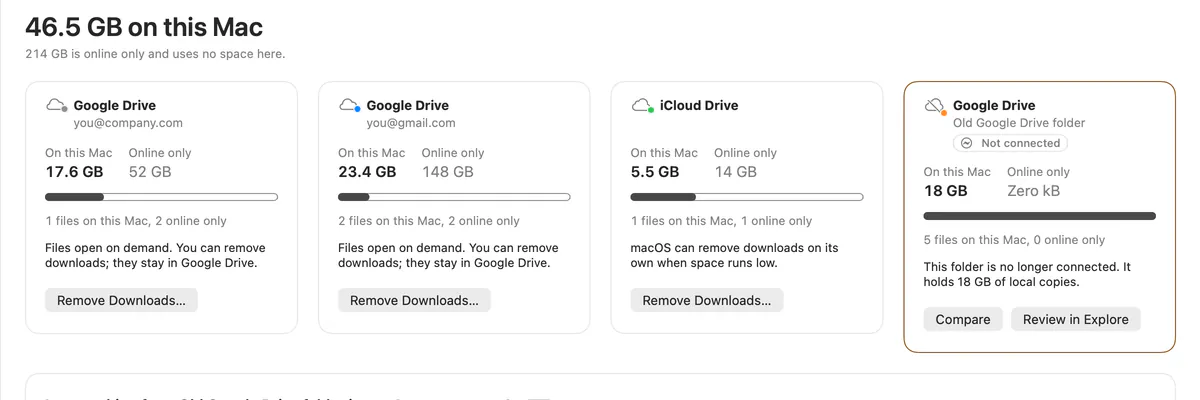Screen dimensions: 1200x400
Task: Select the you@gmail.com Google Drive card title
Action: [x=408, y=105]
